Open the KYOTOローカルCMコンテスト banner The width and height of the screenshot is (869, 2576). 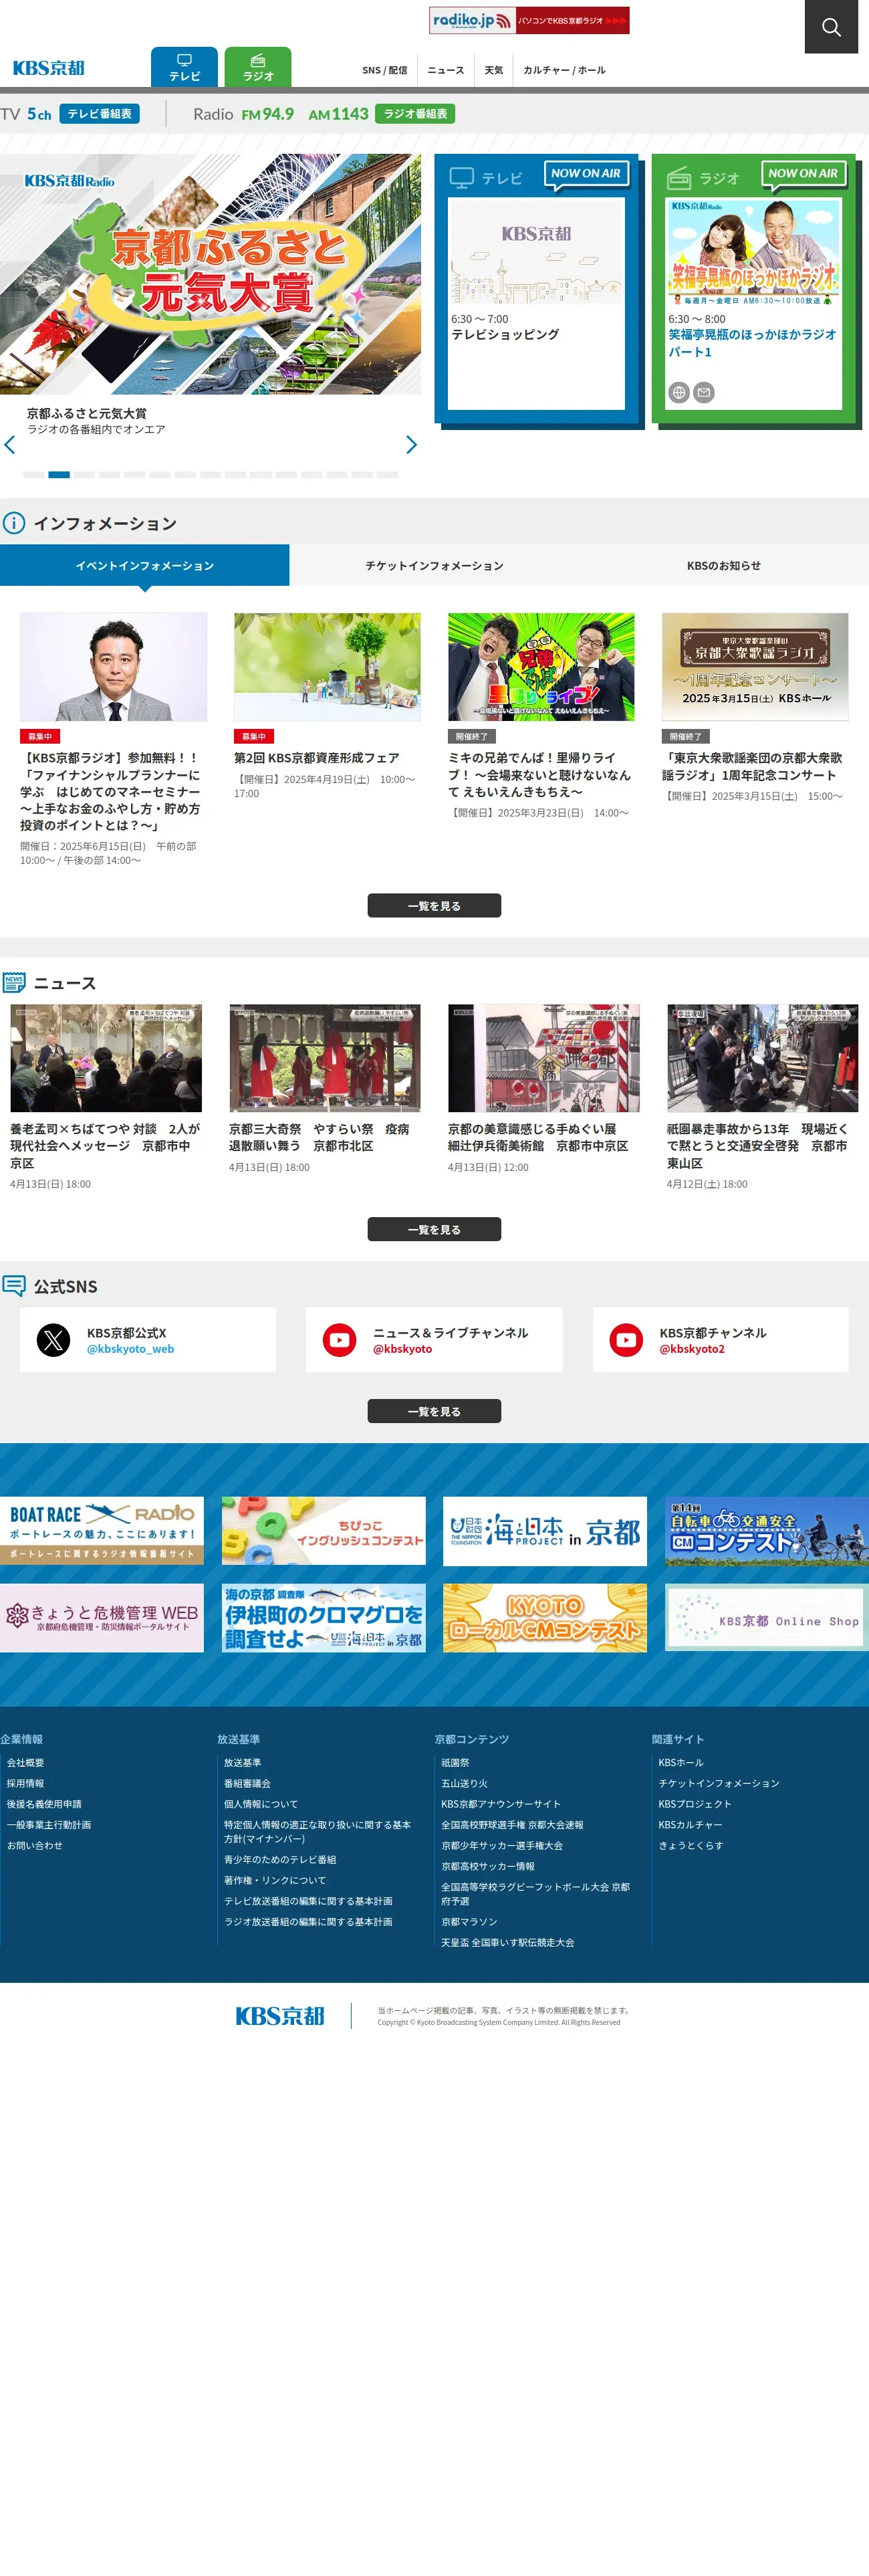point(545,1617)
